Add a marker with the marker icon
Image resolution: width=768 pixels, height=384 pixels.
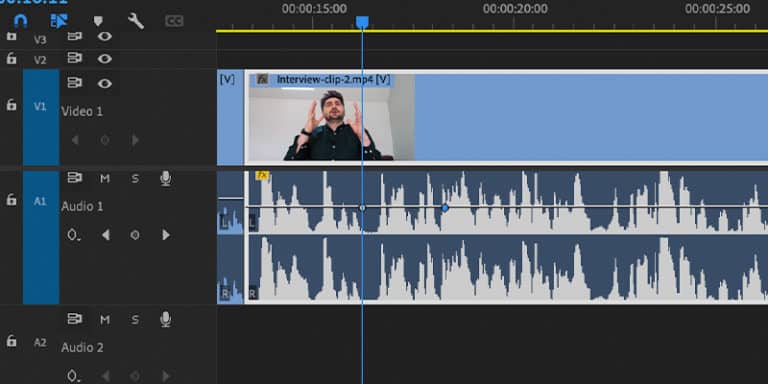pyautogui.click(x=98, y=21)
